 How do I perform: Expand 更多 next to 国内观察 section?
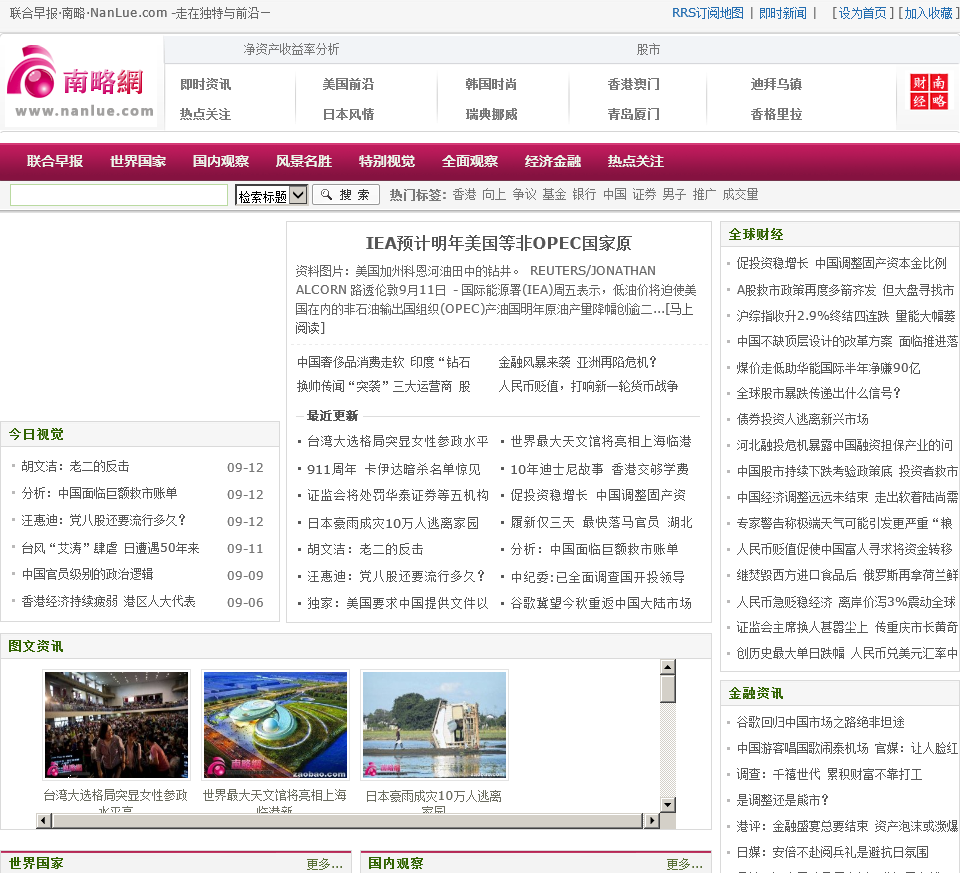[684, 864]
